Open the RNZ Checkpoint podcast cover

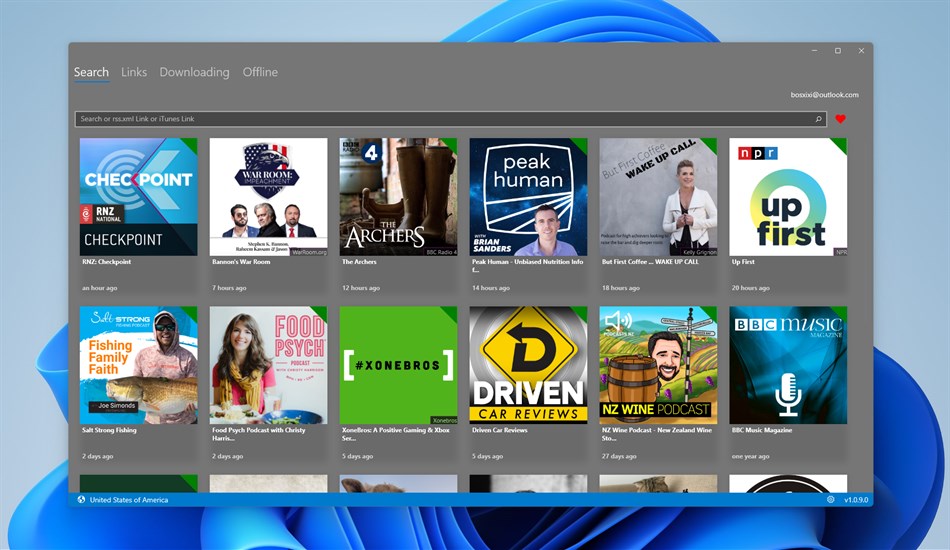coord(139,197)
